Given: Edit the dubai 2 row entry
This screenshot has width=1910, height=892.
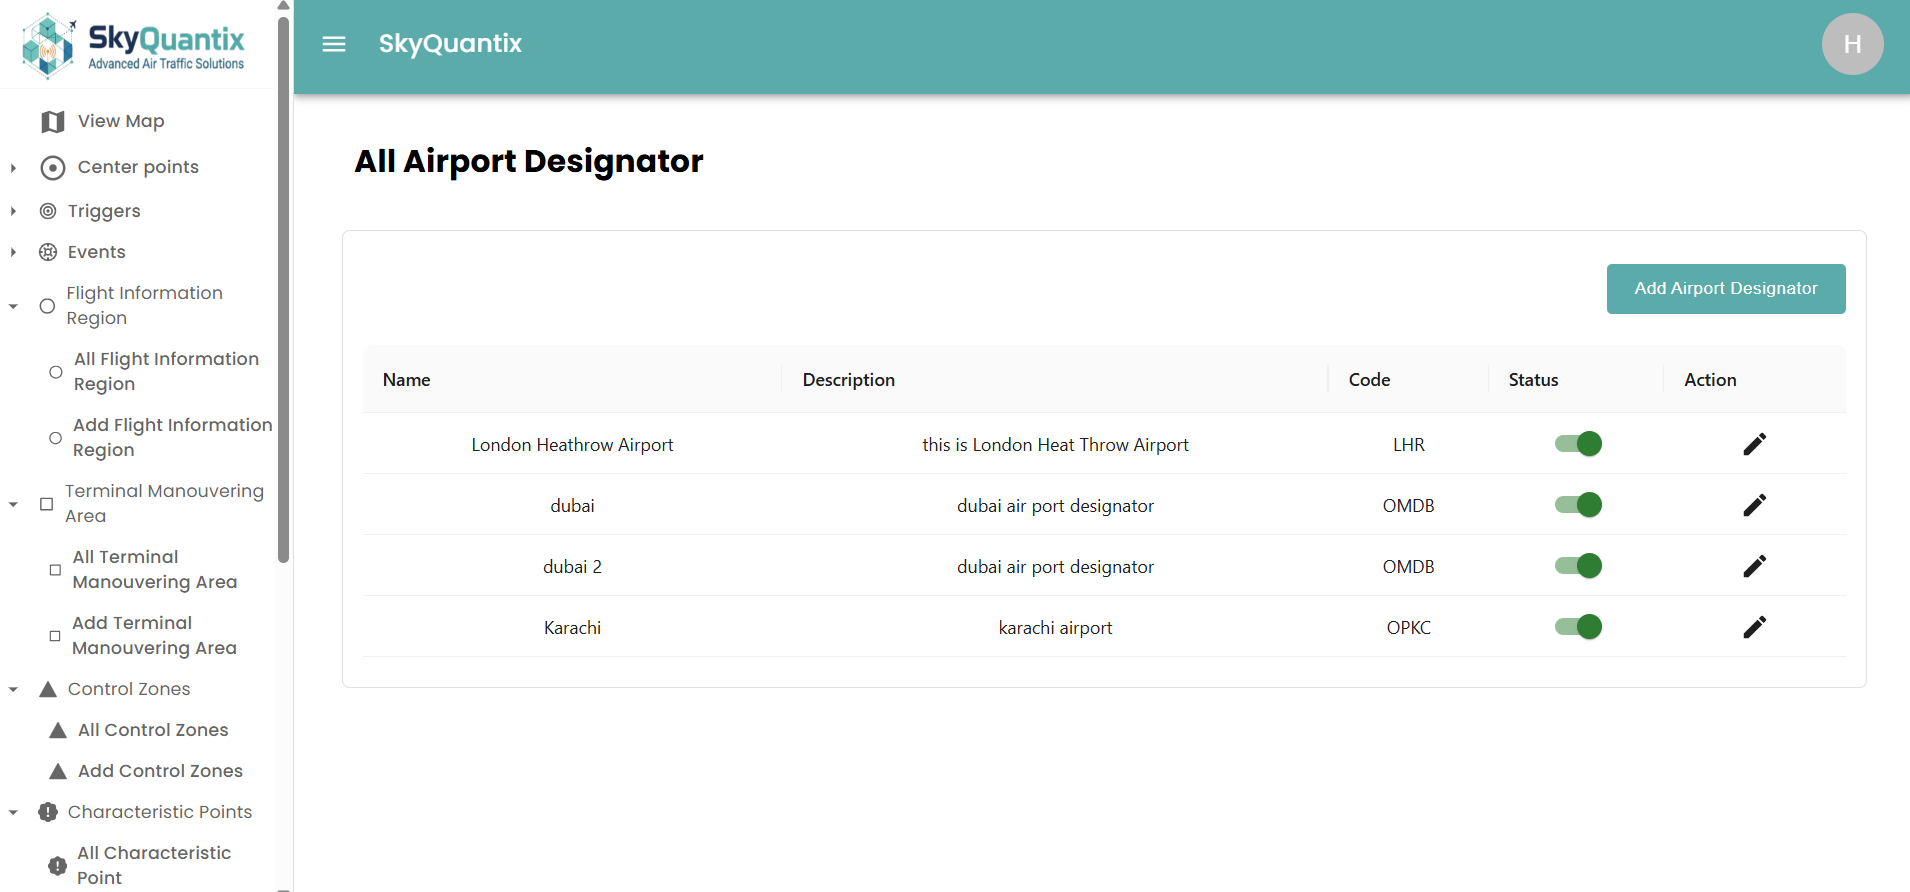Looking at the screenshot, I should tap(1754, 566).
